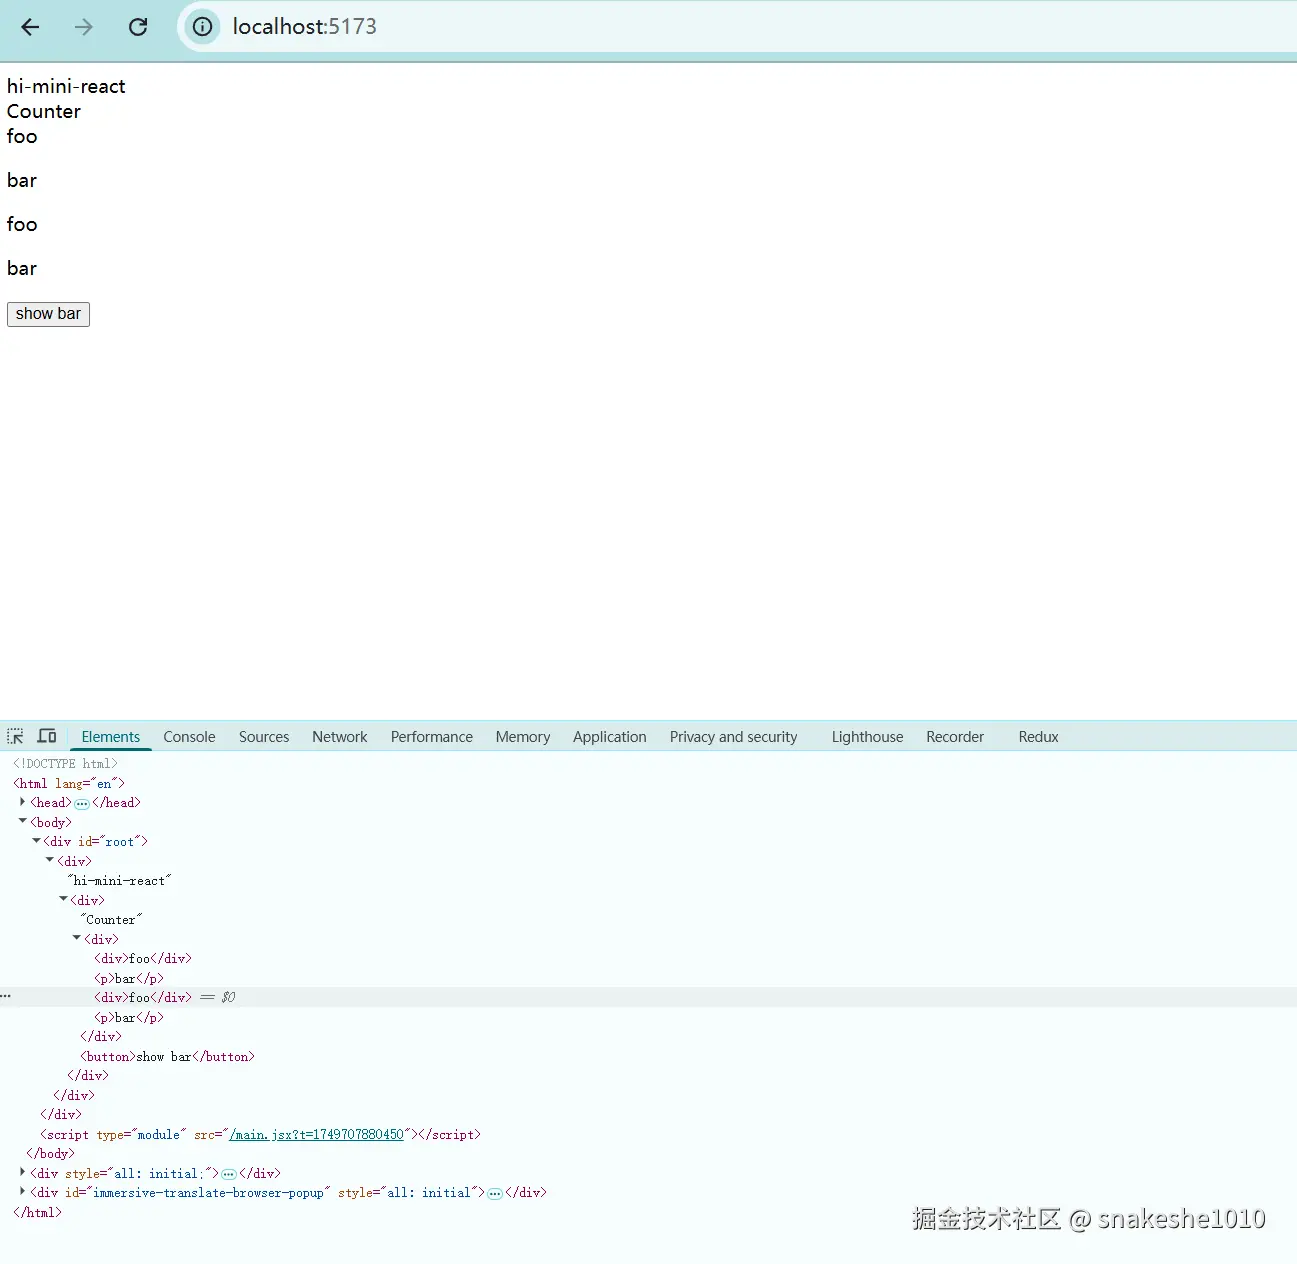This screenshot has width=1297, height=1264.
Task: Click the last bar paragraph on page
Action: pyautogui.click(x=22, y=268)
